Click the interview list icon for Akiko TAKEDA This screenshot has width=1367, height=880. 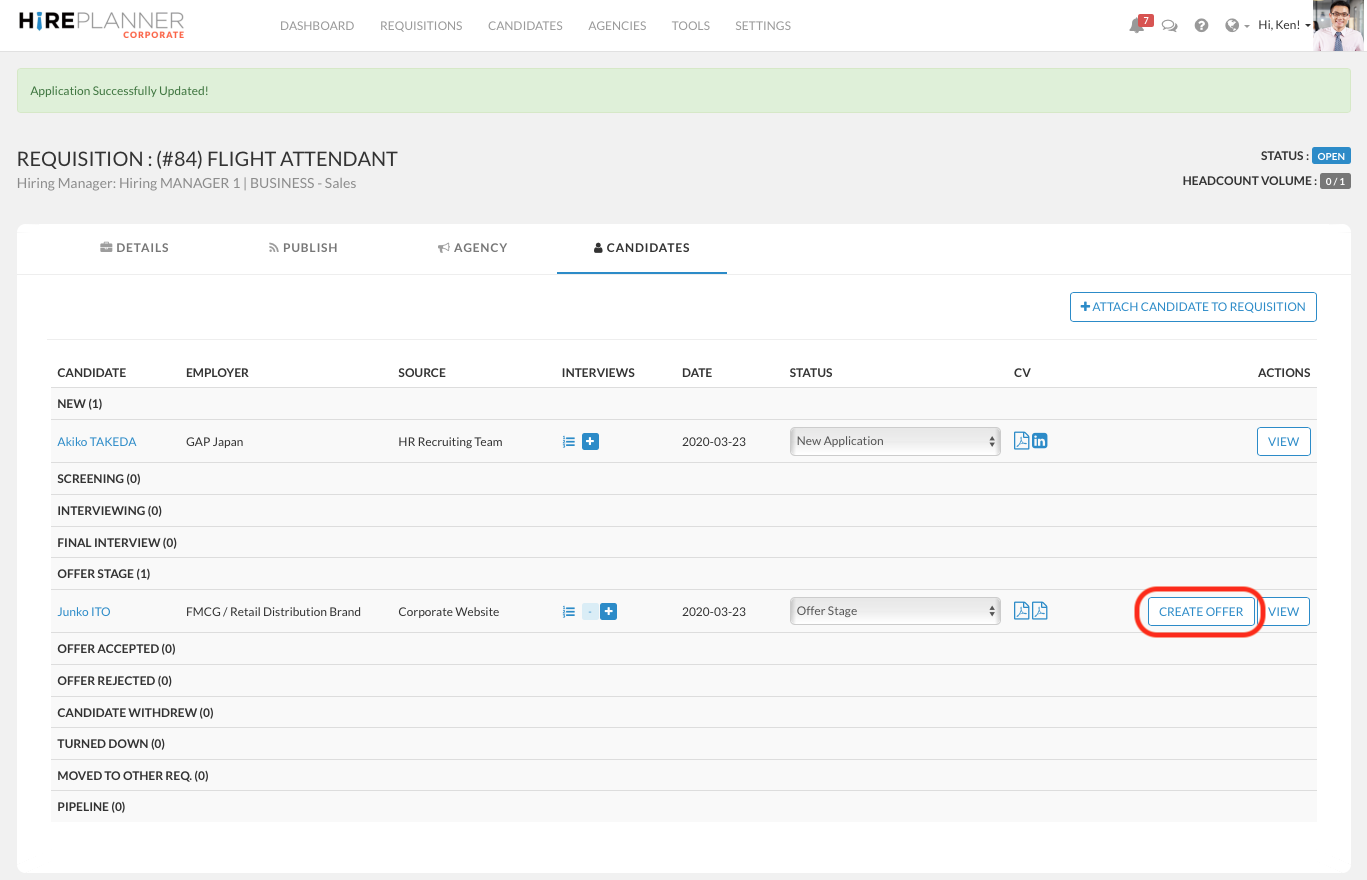click(x=568, y=441)
